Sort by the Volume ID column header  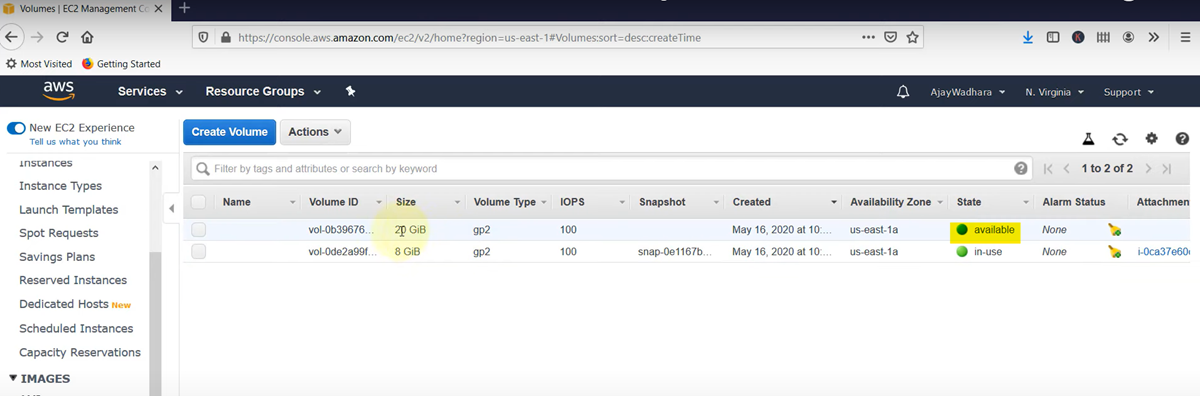tap(333, 201)
